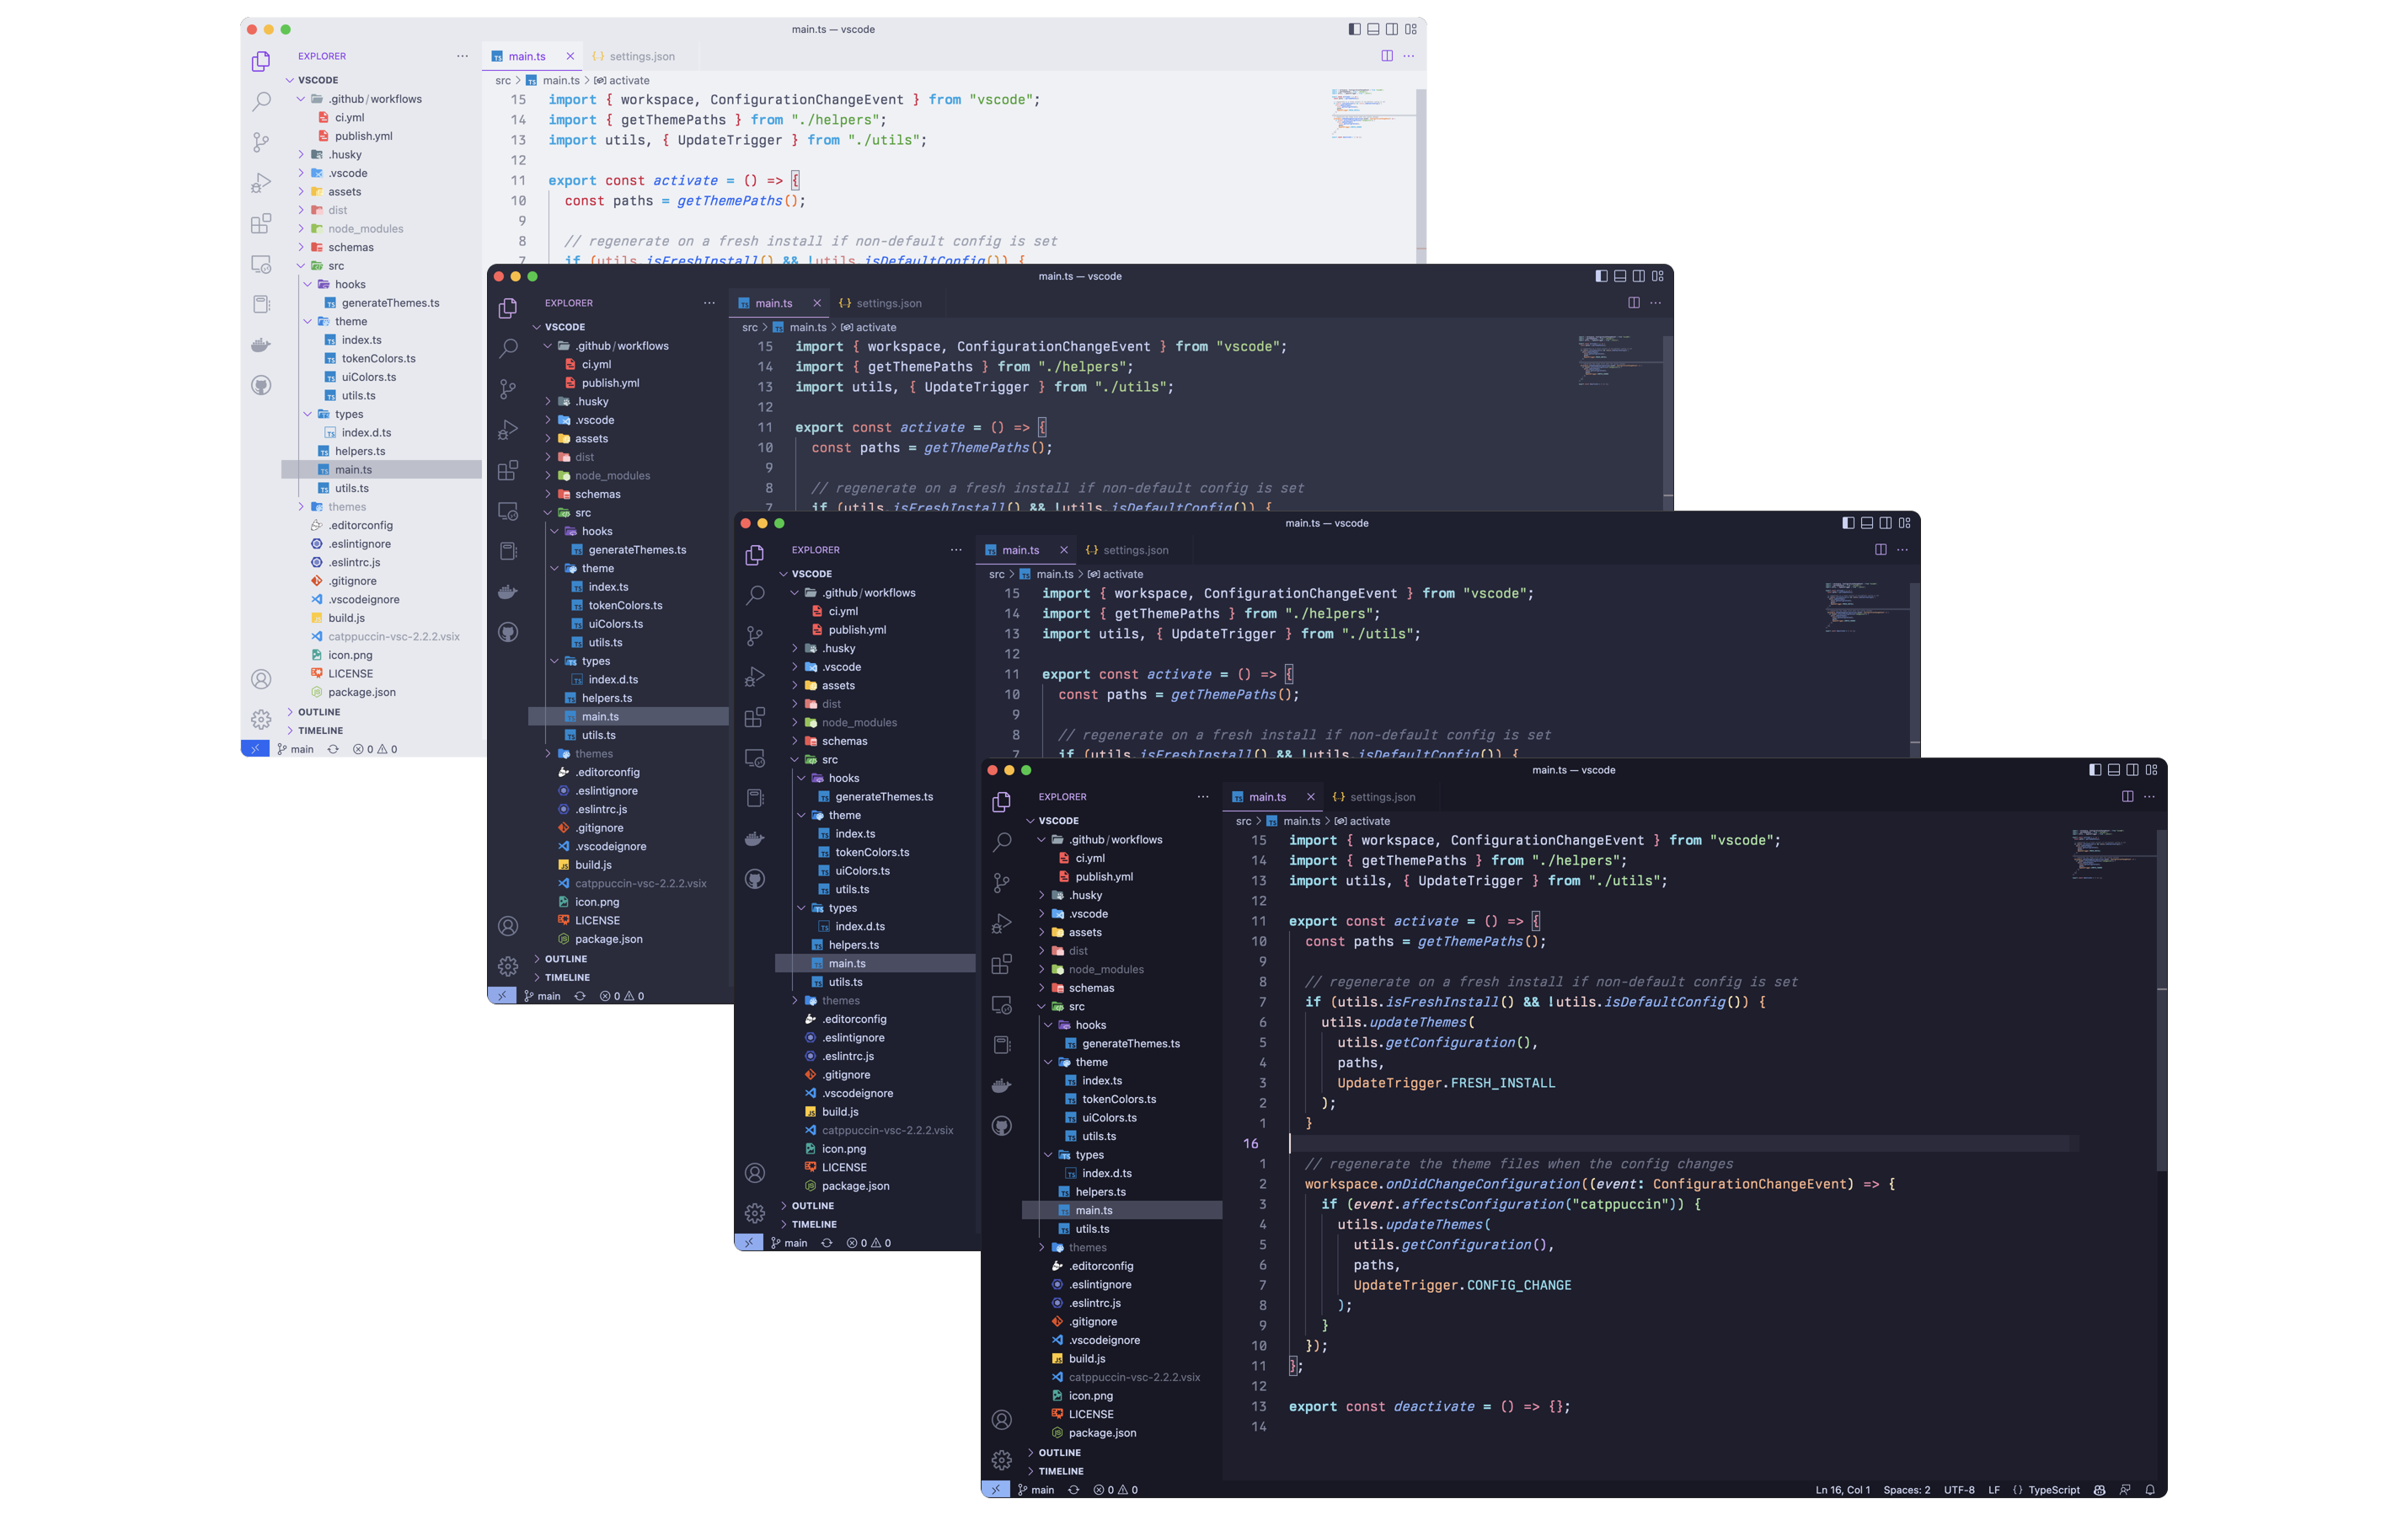This screenshot has width=2408, height=1515.
Task: Open the Run and Debug view
Action: (1002, 921)
